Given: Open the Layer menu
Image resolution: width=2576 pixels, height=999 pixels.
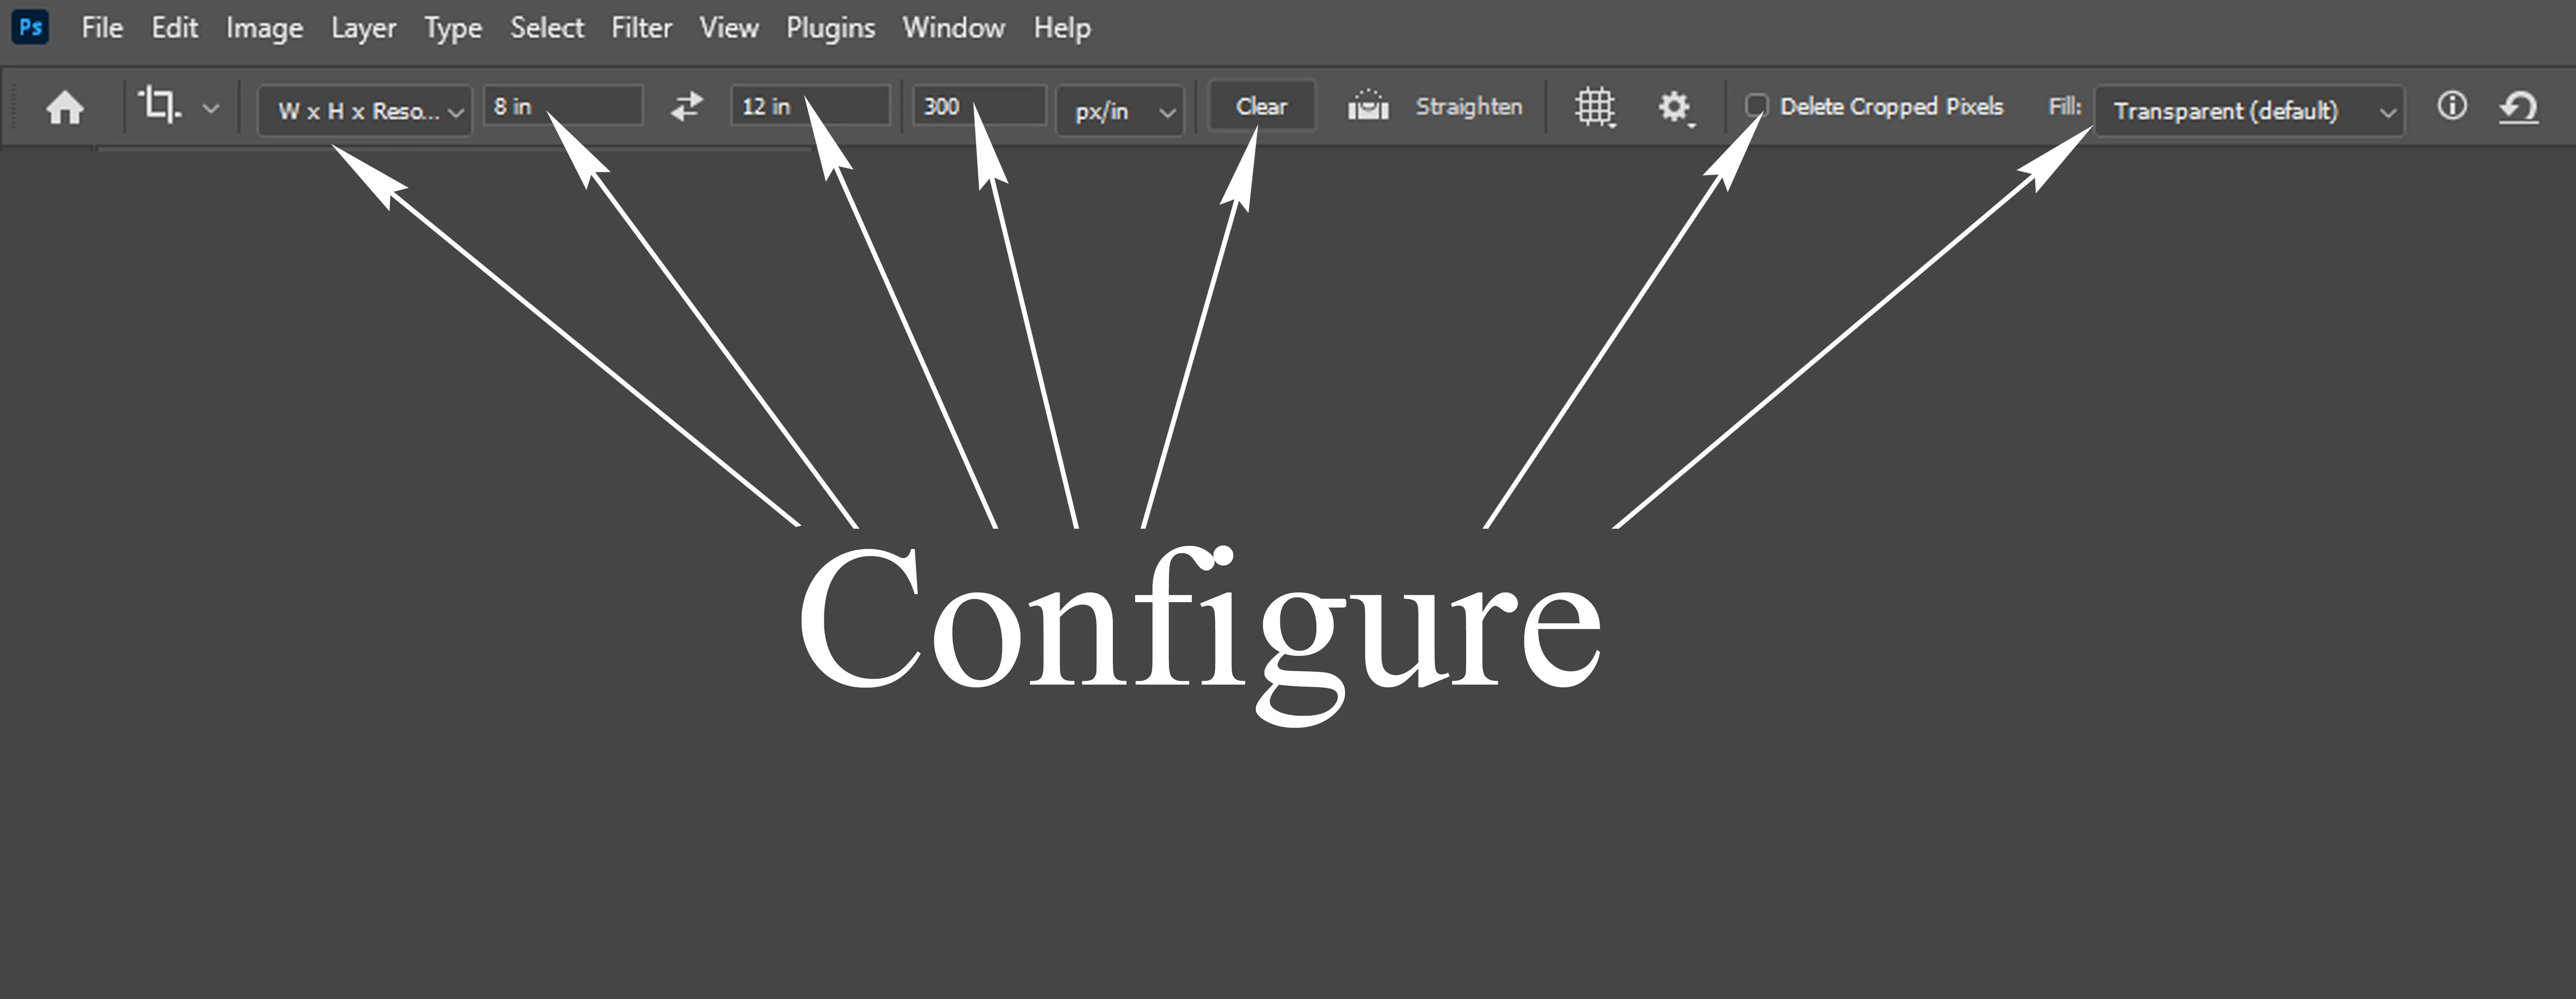Looking at the screenshot, I should point(363,28).
